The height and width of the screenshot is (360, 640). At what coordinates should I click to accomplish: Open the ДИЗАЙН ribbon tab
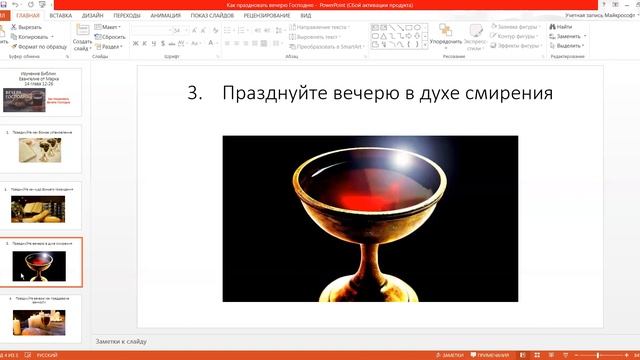(93, 16)
